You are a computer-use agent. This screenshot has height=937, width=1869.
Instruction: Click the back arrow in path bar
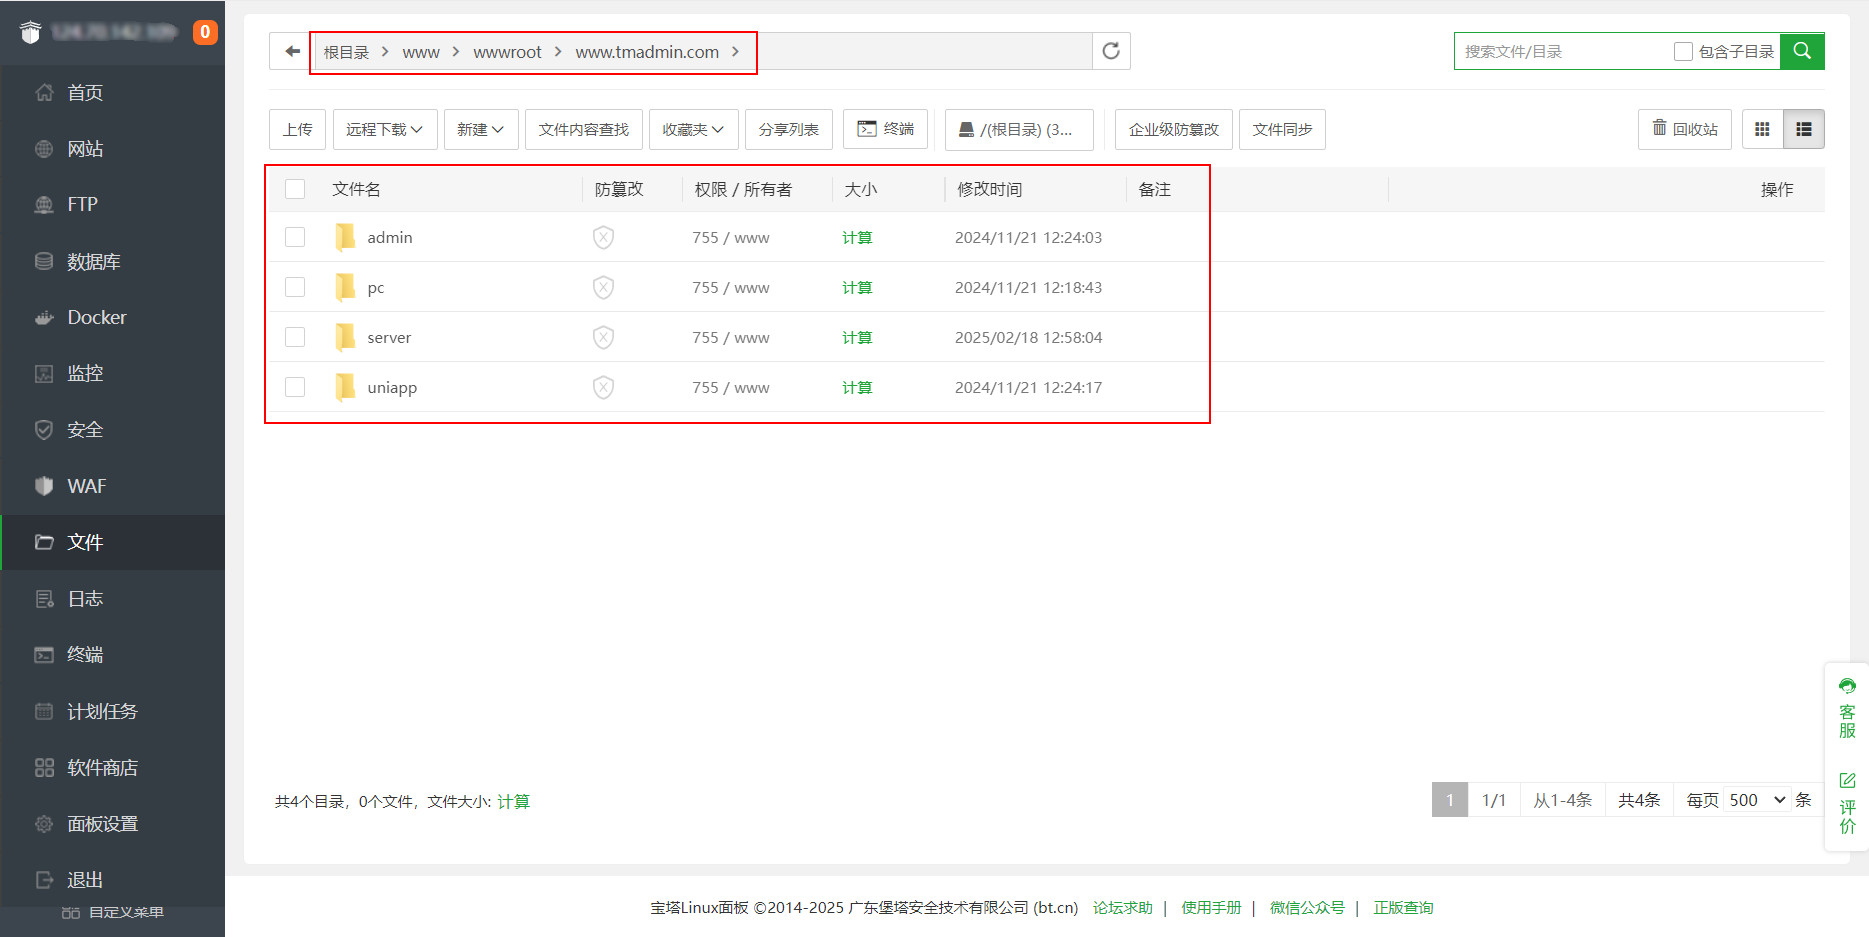291,51
